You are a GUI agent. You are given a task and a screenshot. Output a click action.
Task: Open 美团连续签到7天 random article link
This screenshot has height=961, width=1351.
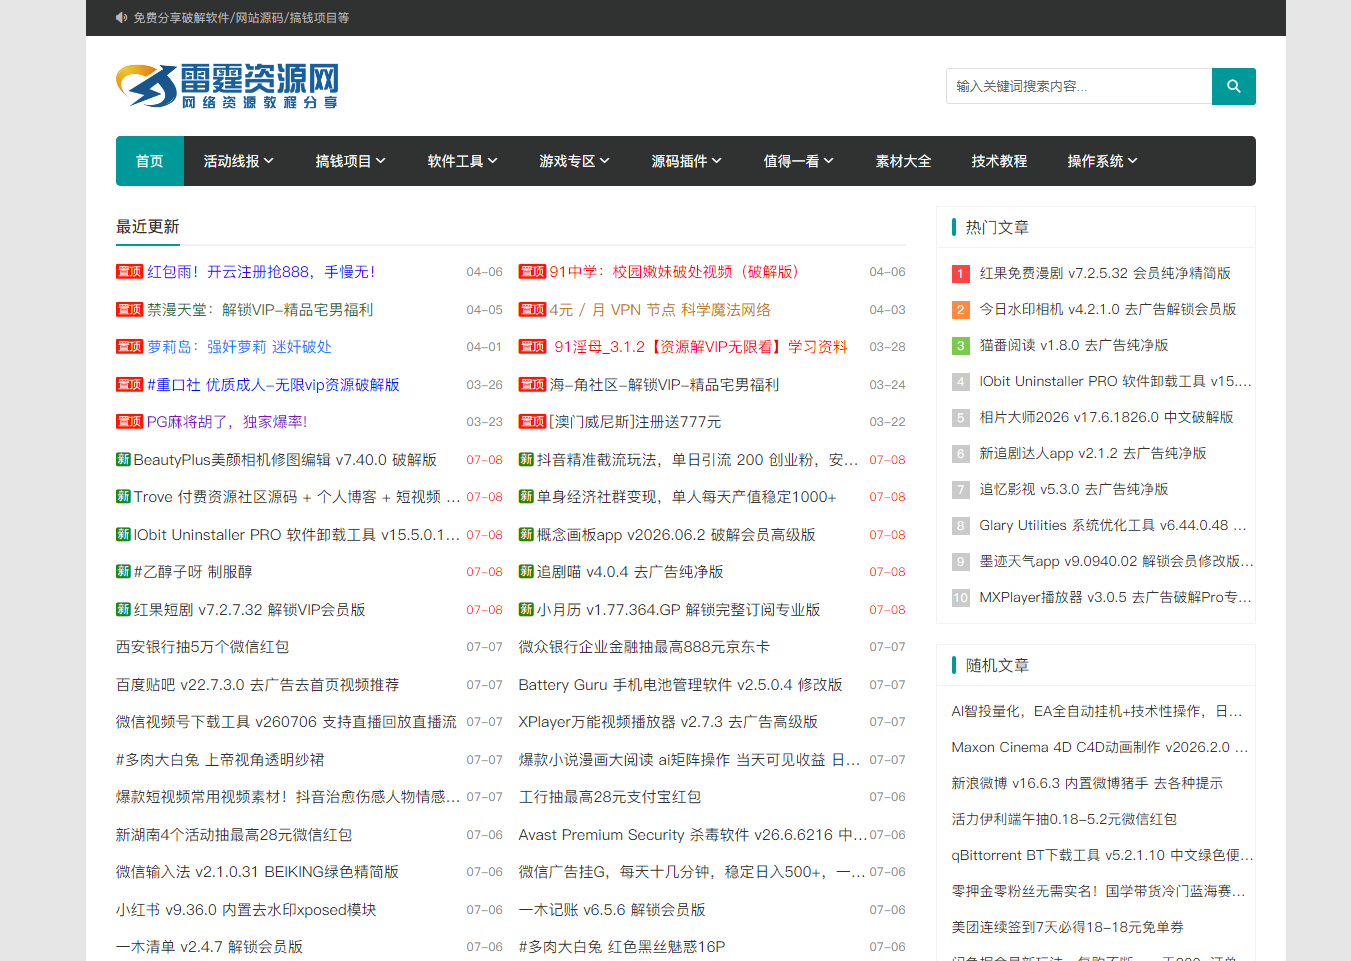tap(1067, 928)
